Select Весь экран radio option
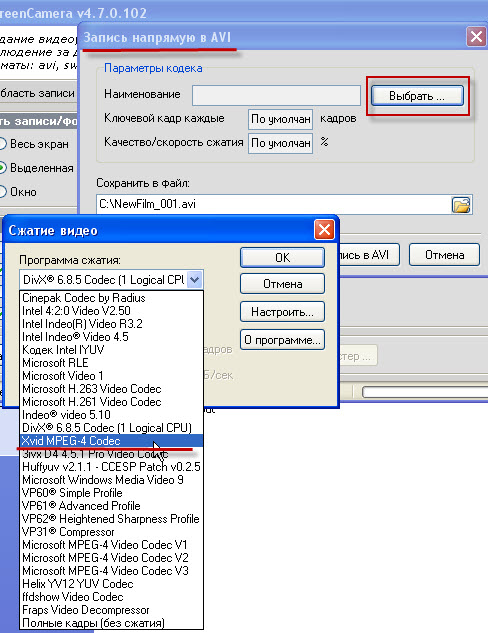This screenshot has width=488, height=633. pyautogui.click(x=34, y=144)
